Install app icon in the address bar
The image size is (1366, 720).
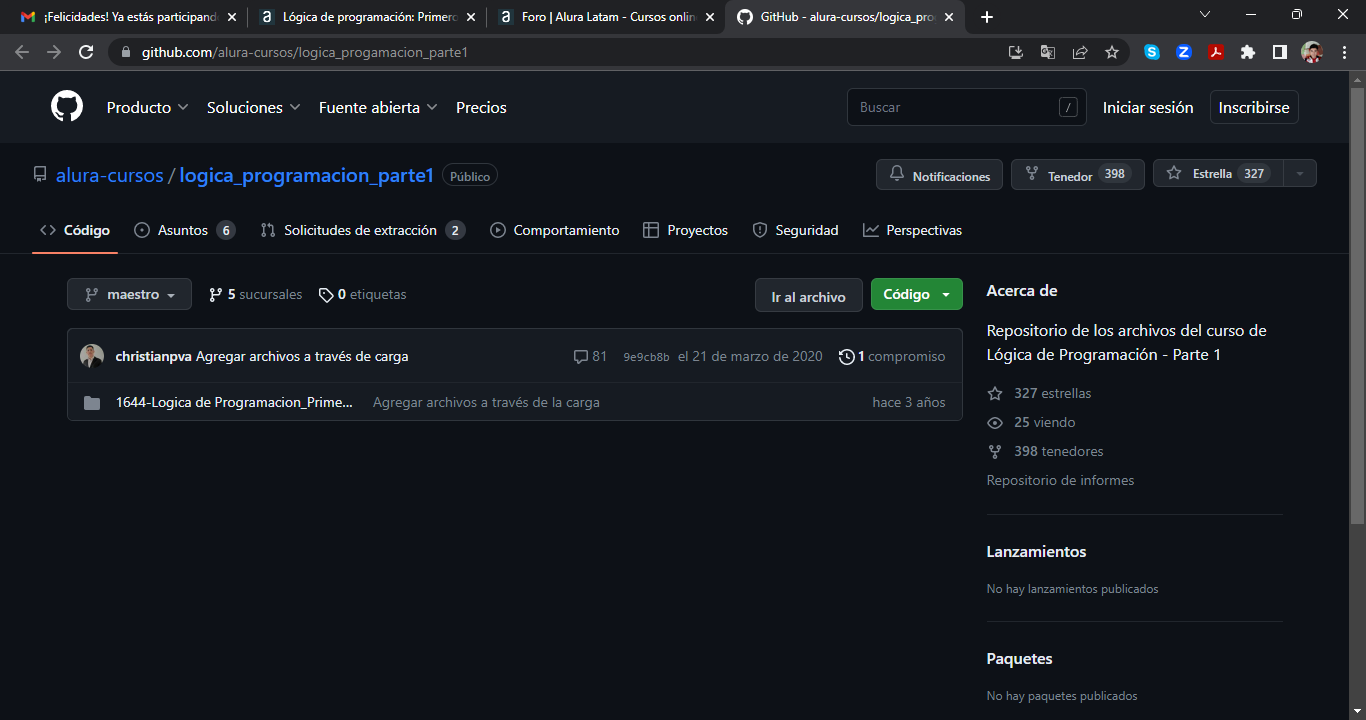pos(1016,52)
